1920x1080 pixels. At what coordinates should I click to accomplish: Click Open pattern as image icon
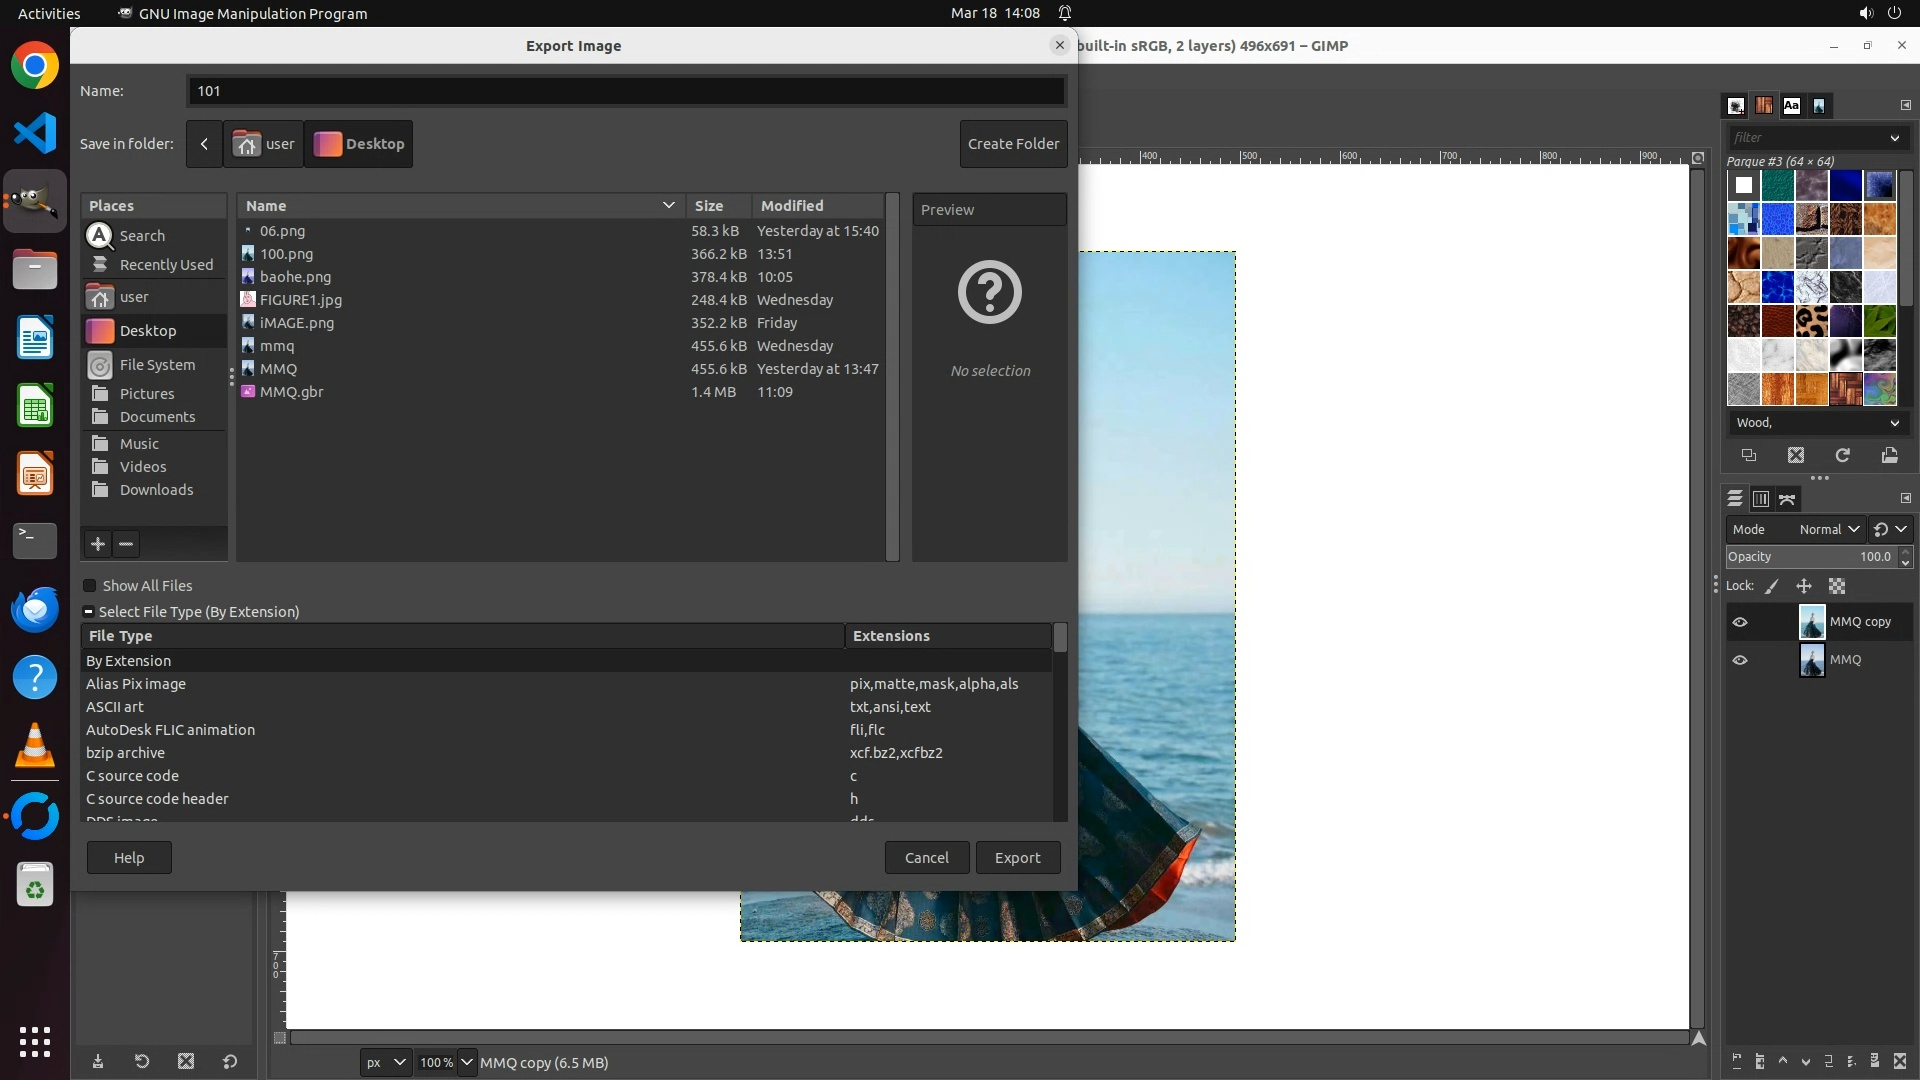(x=1889, y=455)
